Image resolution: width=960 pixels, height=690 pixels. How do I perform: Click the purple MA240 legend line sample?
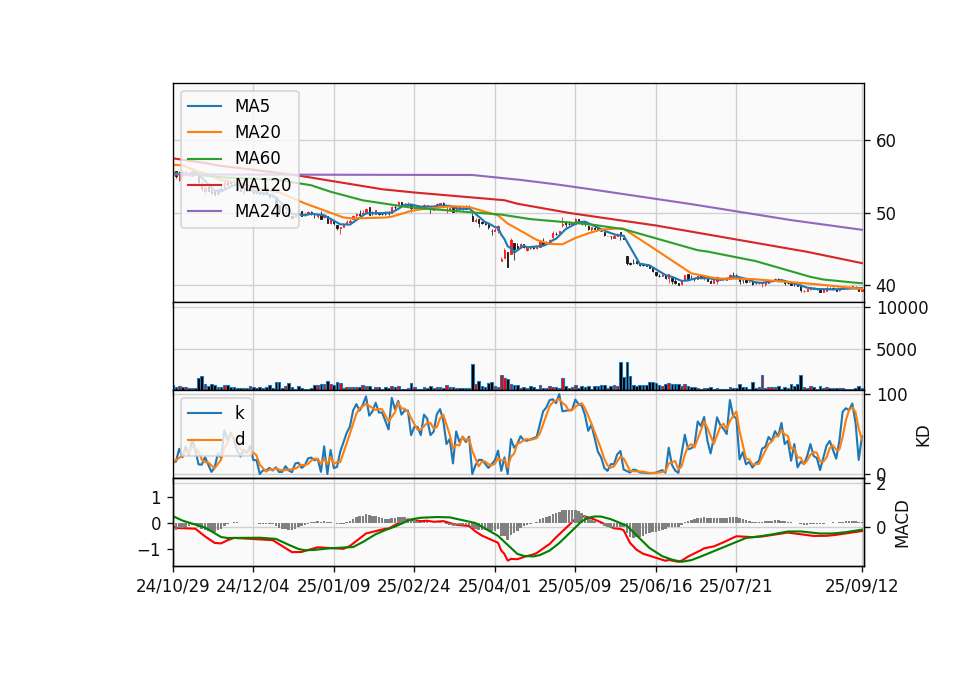pyautogui.click(x=205, y=211)
